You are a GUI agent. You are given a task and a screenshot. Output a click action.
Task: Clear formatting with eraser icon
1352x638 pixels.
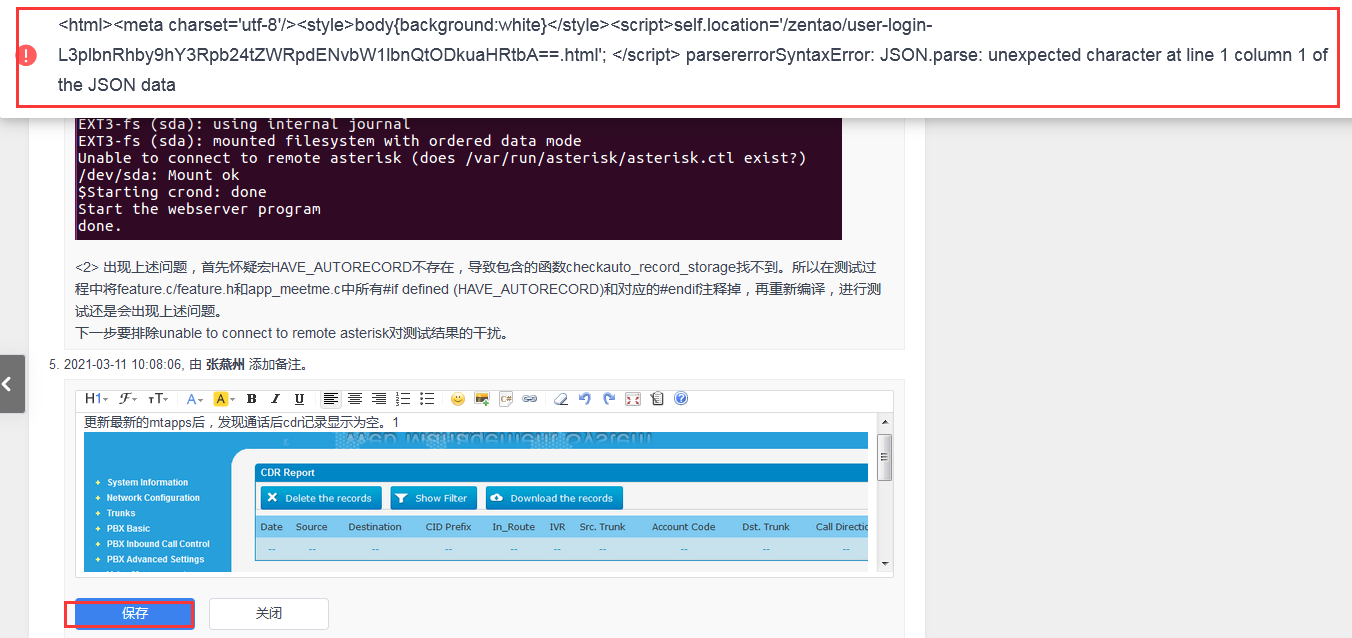561,399
